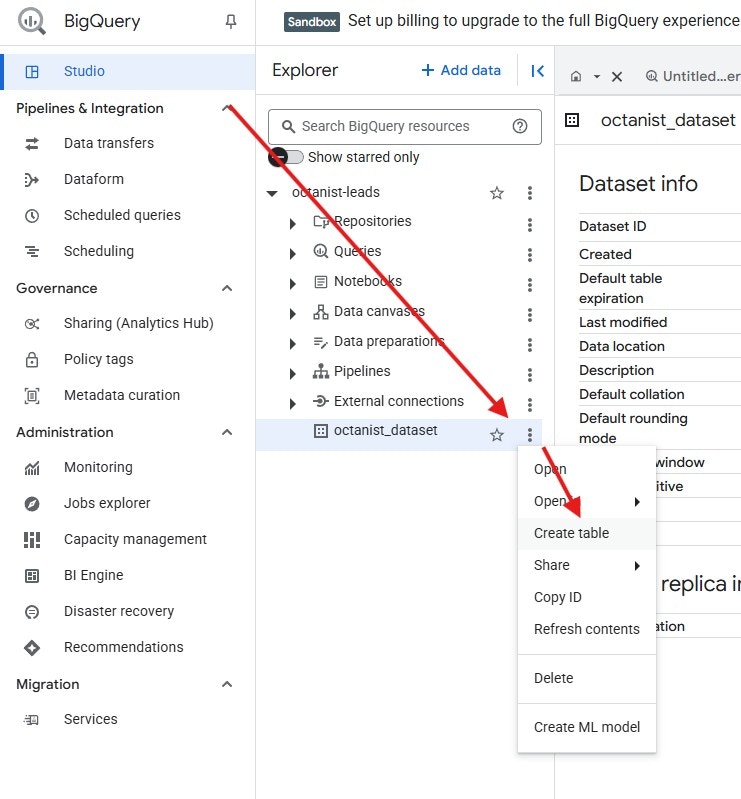Click the Search BigQuery resources field
The width and height of the screenshot is (741, 799).
pos(405,126)
